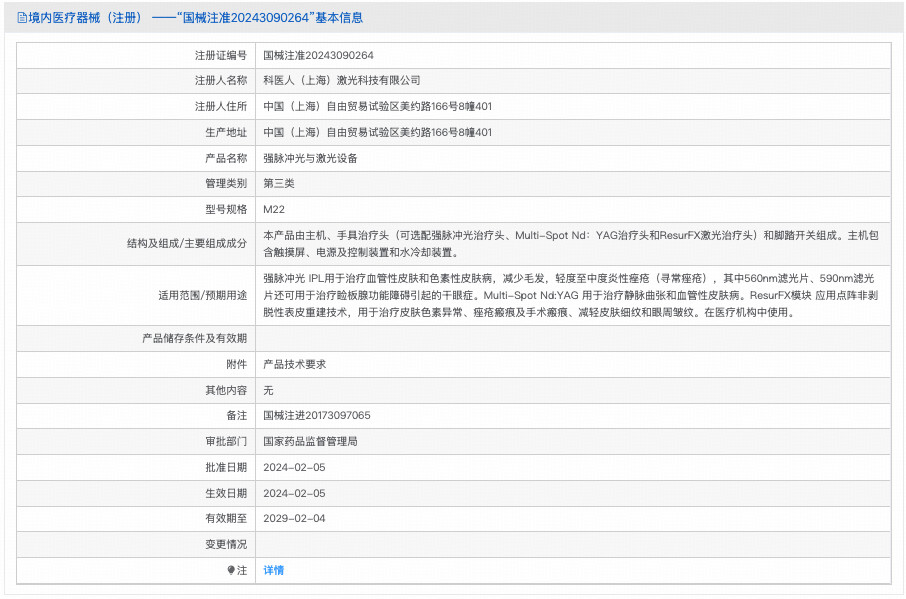Click attachment value 产品技术要求
This screenshot has width=906, height=599.
(x=294, y=365)
